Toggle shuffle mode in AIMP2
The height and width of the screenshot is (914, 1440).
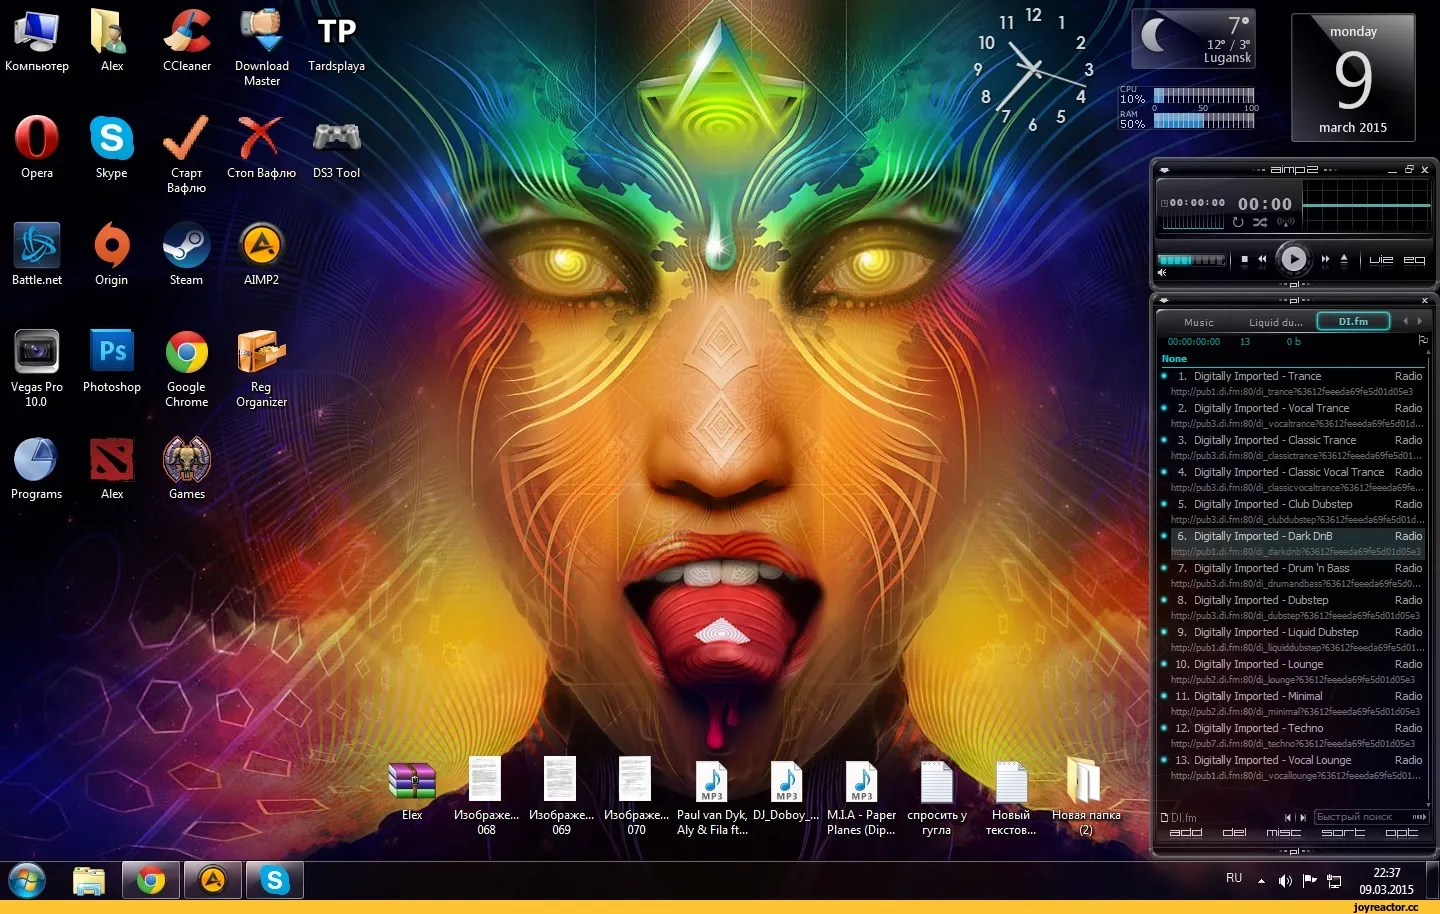coord(1260,222)
